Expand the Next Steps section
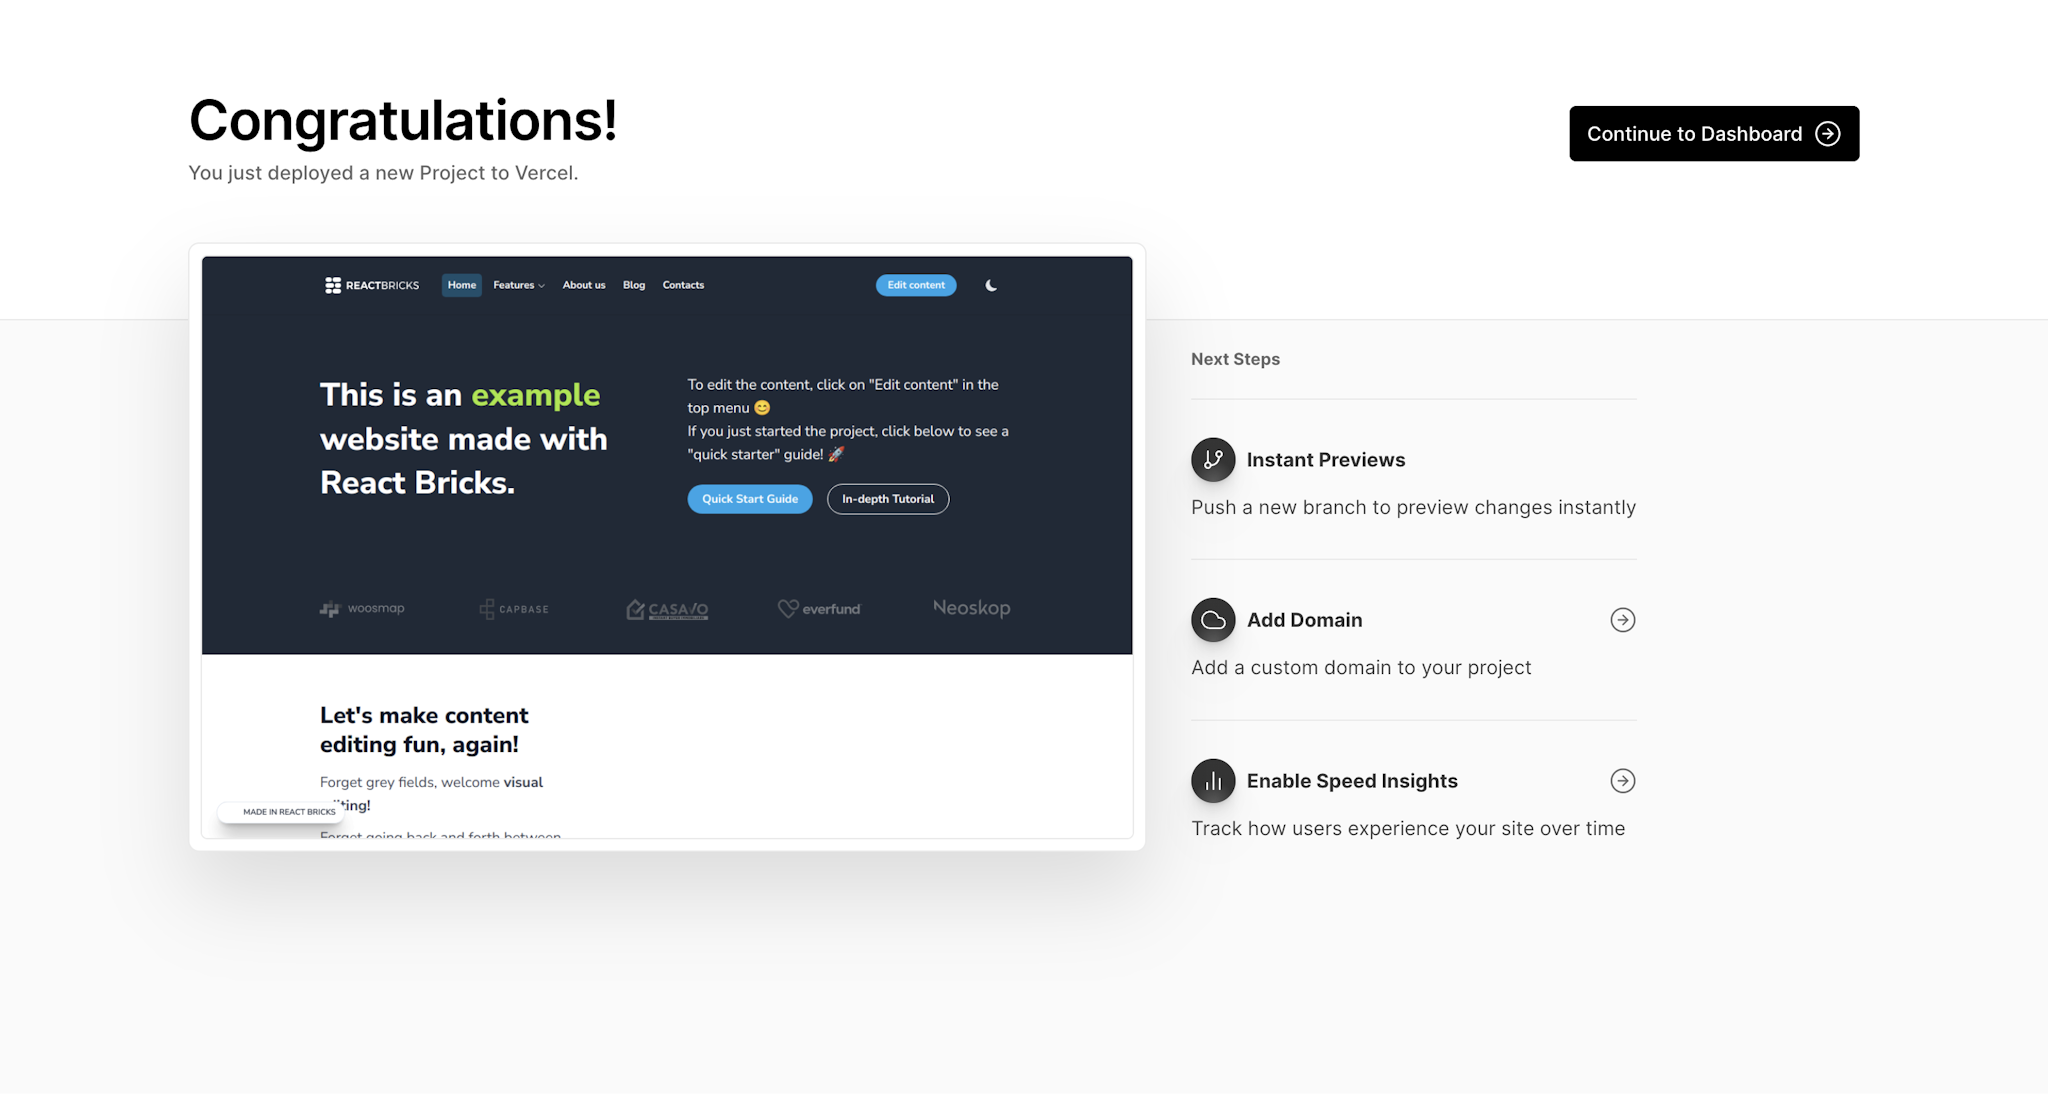 point(1235,359)
